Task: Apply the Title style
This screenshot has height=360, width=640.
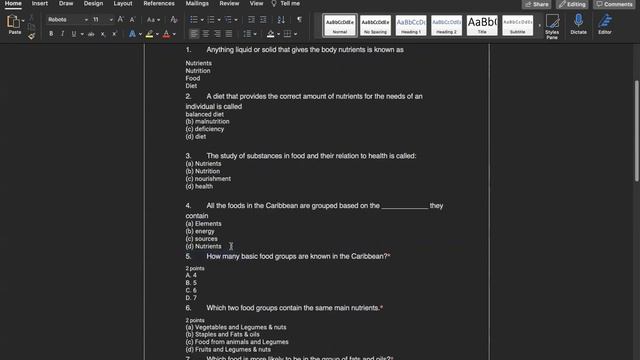Action: 482,25
